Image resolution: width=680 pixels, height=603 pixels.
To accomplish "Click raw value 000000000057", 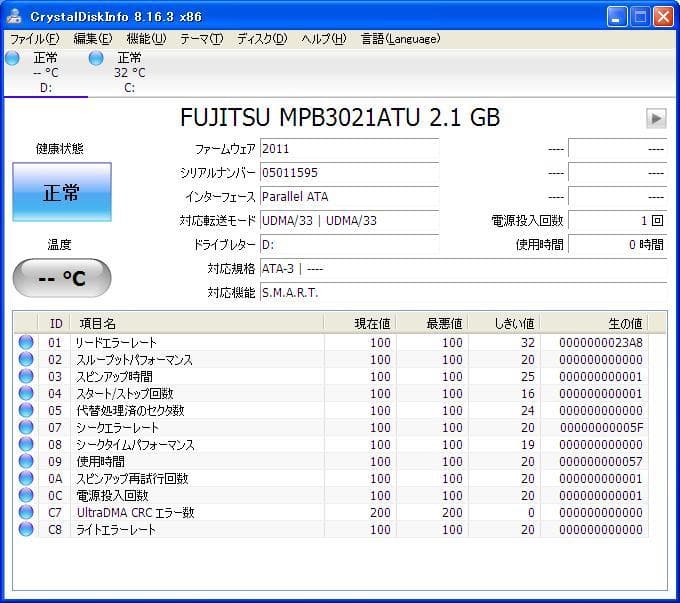I will (601, 461).
